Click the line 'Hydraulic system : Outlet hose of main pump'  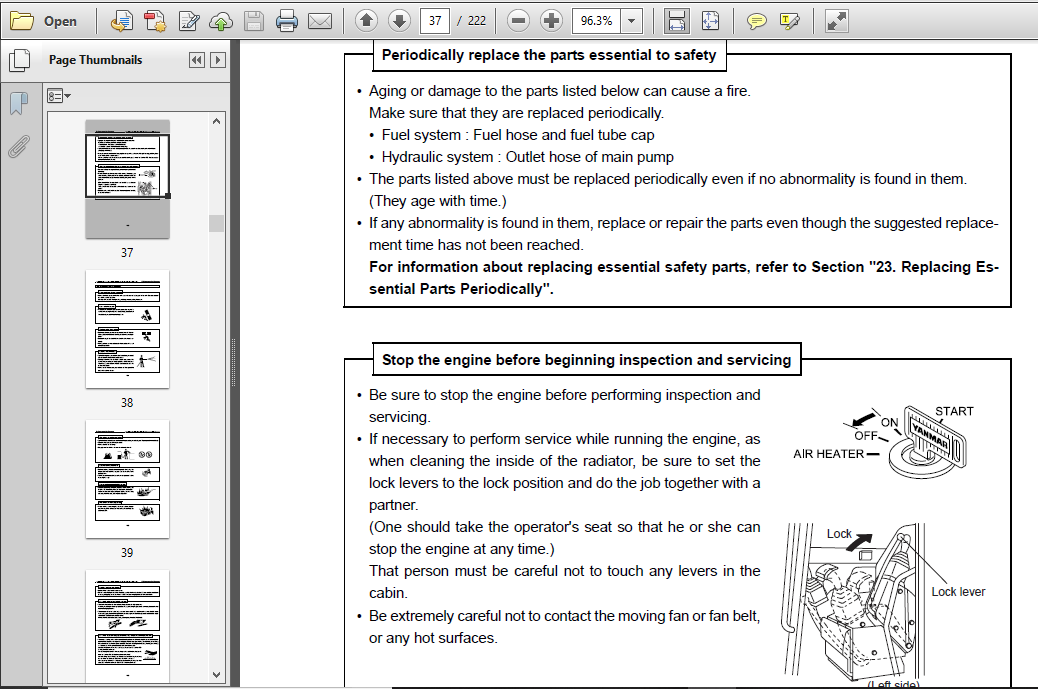point(528,157)
